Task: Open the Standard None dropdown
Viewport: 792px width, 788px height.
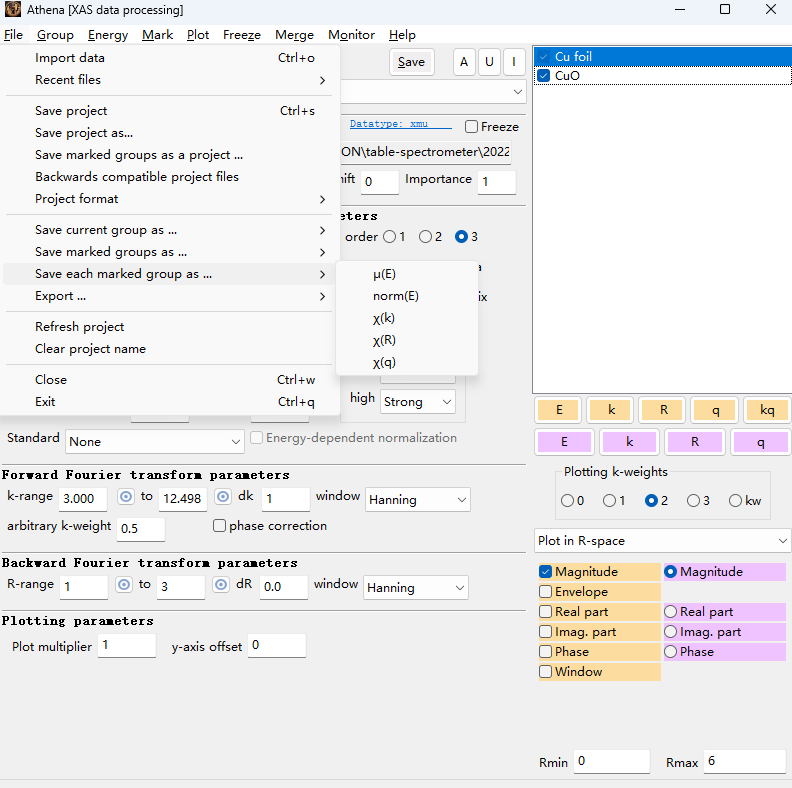Action: click(x=154, y=441)
